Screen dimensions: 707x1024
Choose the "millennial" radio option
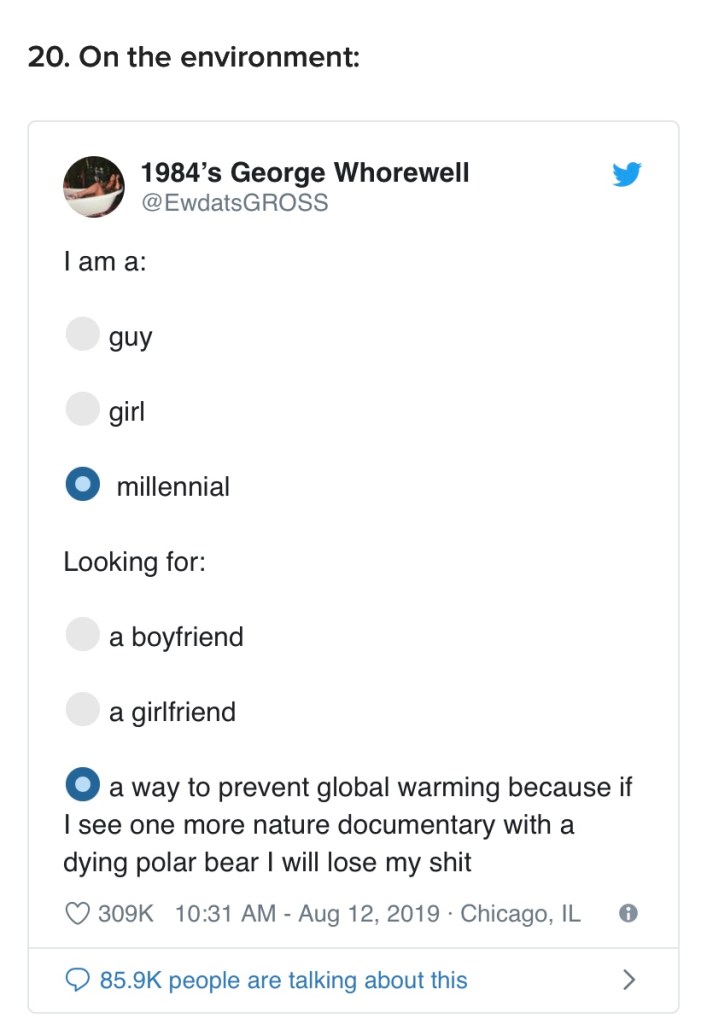[82, 484]
